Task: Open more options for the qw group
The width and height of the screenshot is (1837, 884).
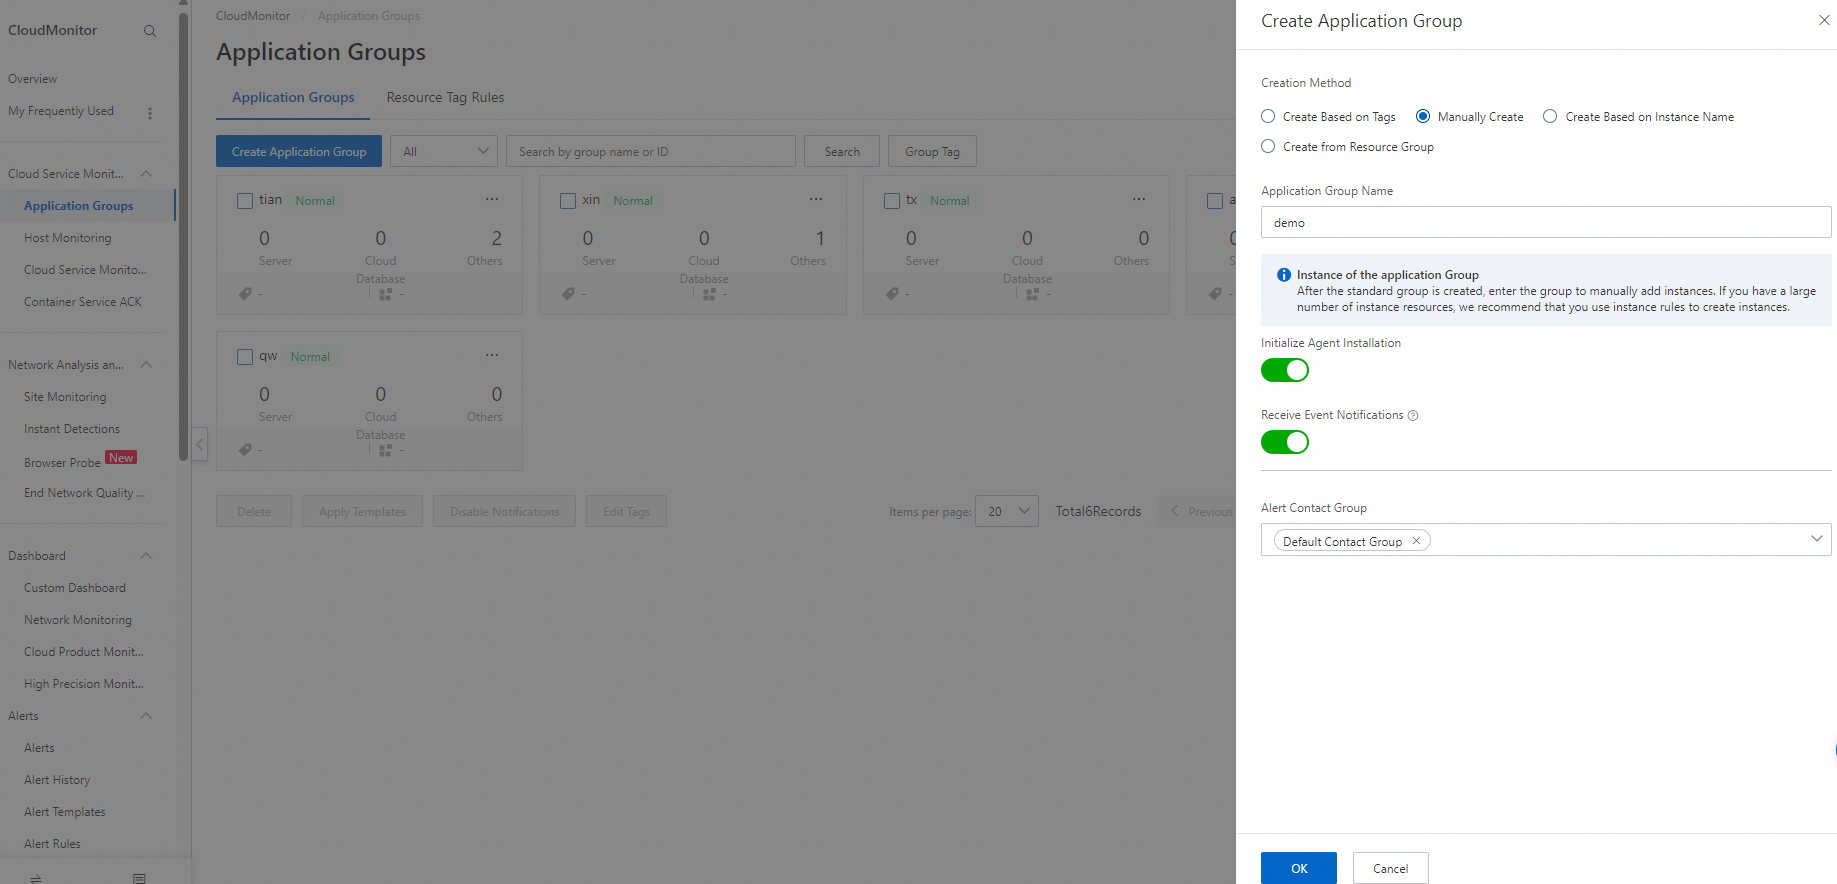Action: coord(492,355)
